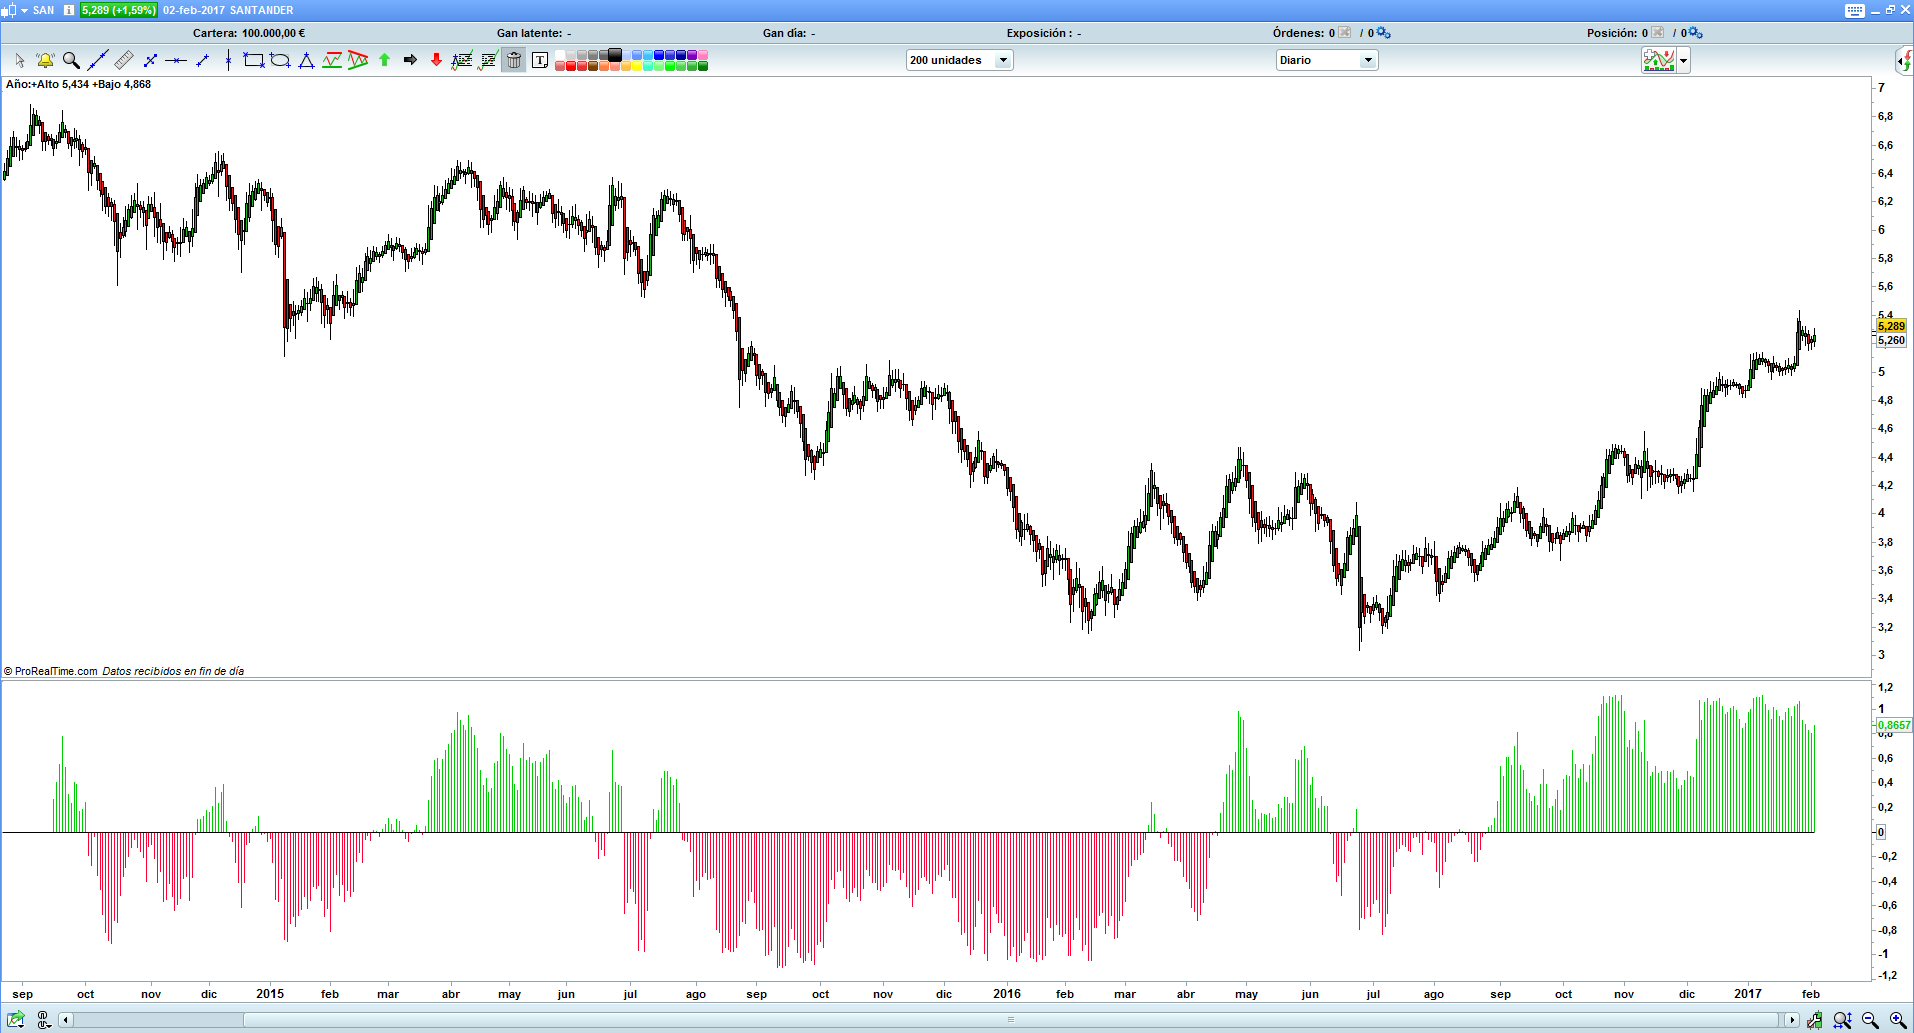Screen dimensions: 1914x1033
Task: Select the trend line drawing tool
Action: click(98, 61)
